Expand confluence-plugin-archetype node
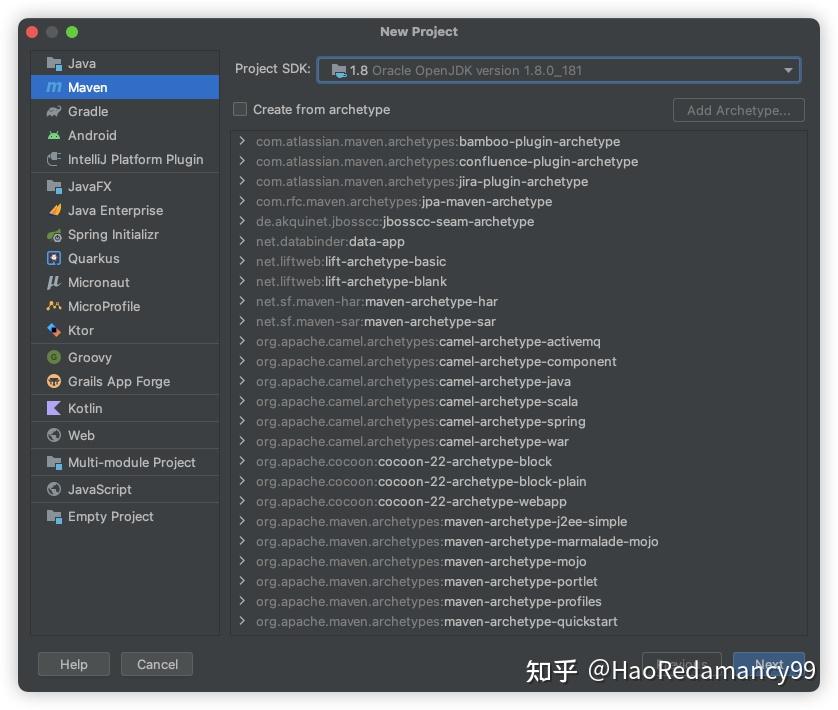Image resolution: width=838 pixels, height=710 pixels. coord(243,161)
